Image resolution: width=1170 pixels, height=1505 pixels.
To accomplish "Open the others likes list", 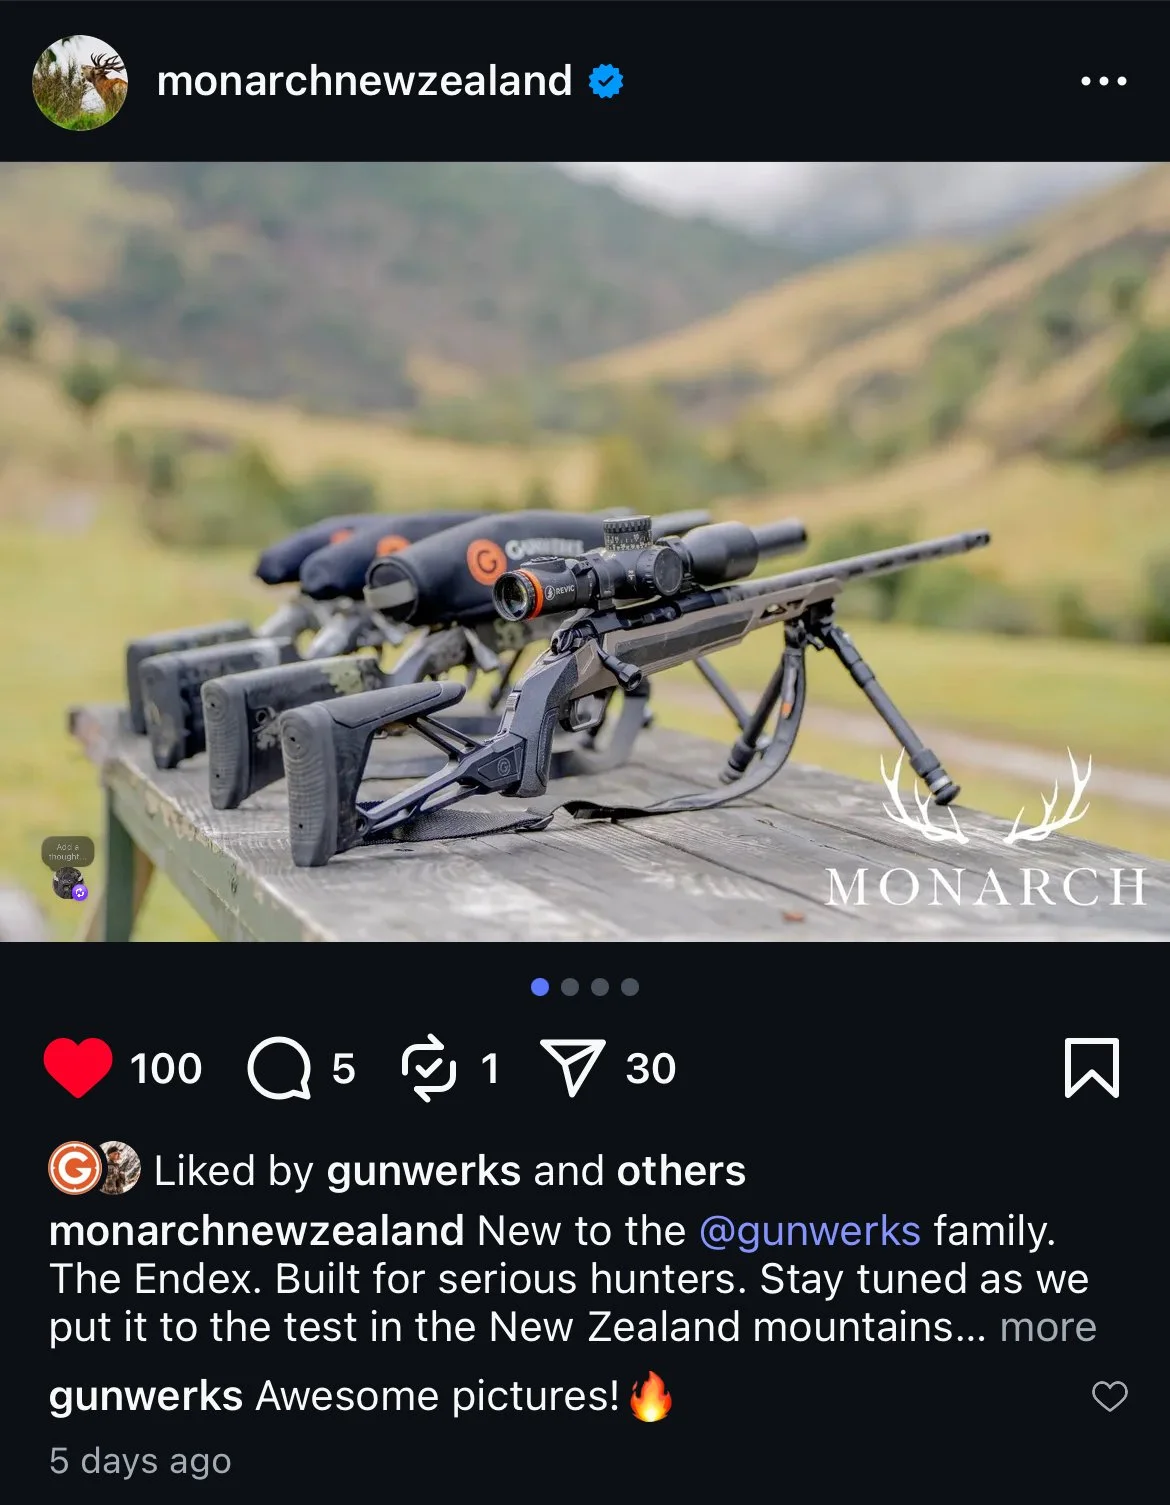I will click(681, 1171).
